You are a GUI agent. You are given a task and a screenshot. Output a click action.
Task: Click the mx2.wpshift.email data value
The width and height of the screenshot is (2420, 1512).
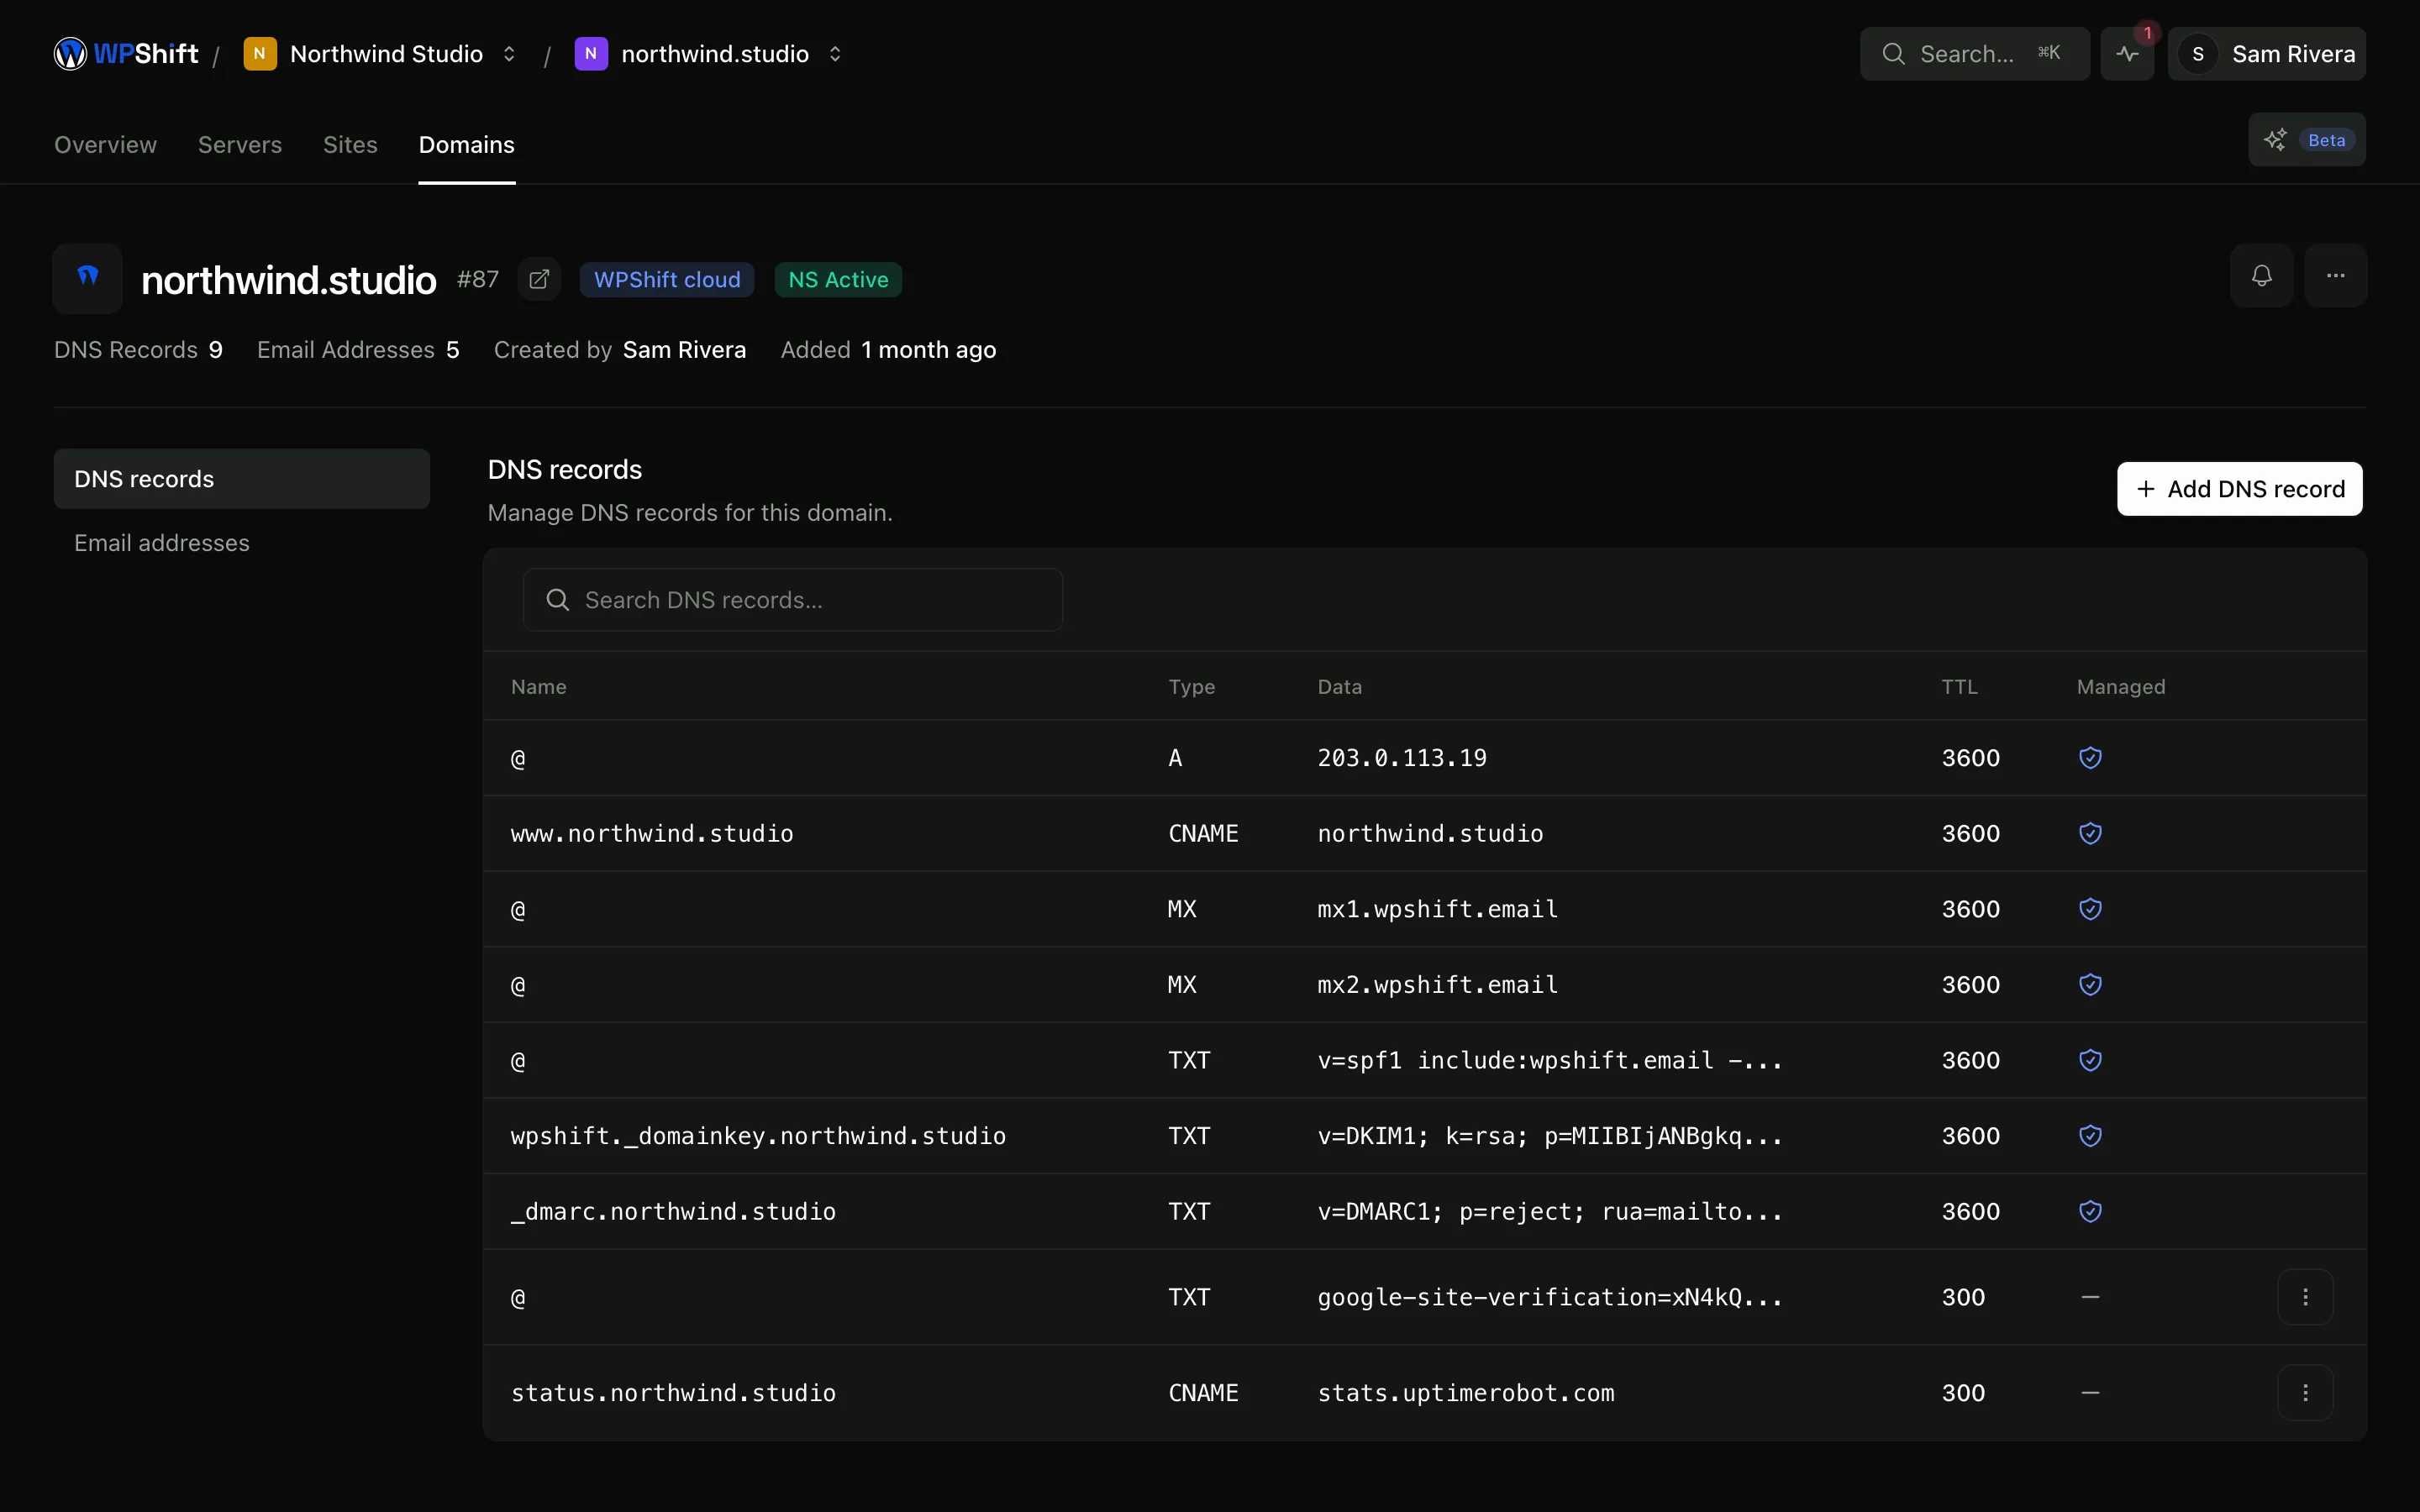point(1437,985)
